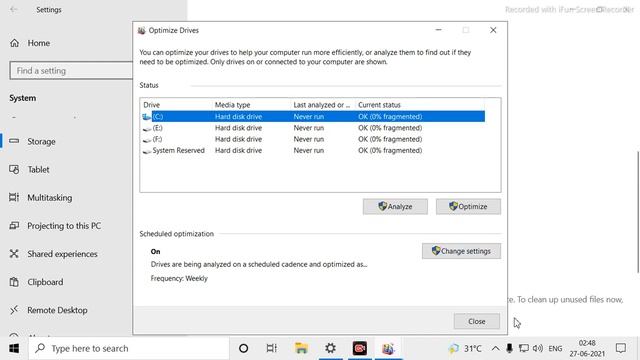Open Task View on the taskbar
The width and height of the screenshot is (640, 360).
coord(272,349)
